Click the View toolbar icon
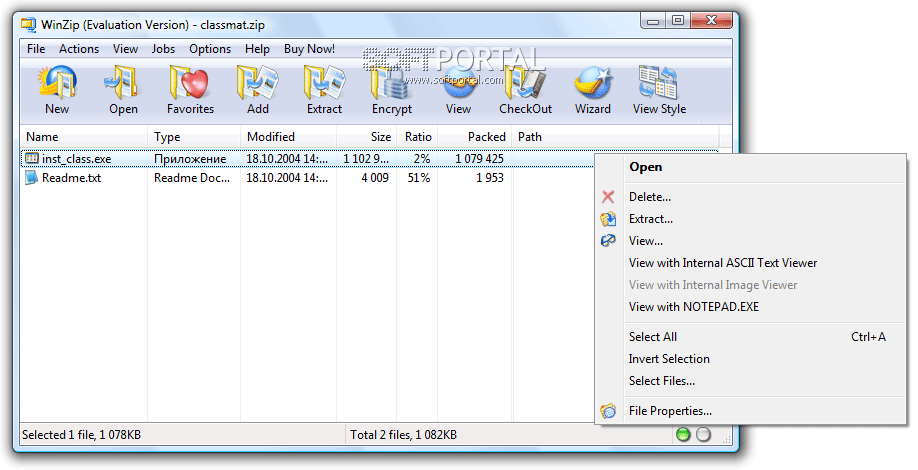Image resolution: width=918 pixels, height=470 pixels. (458, 83)
